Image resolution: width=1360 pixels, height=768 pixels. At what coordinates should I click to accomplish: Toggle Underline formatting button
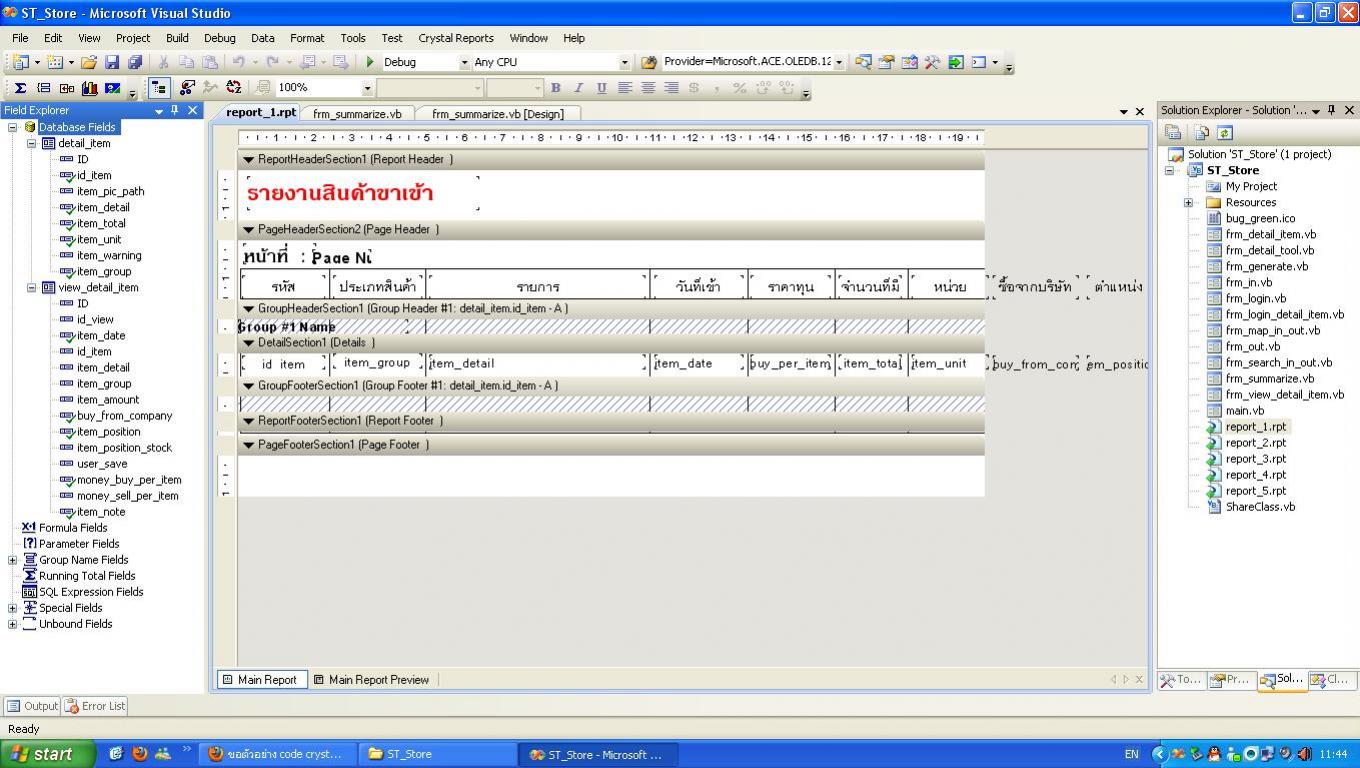601,88
